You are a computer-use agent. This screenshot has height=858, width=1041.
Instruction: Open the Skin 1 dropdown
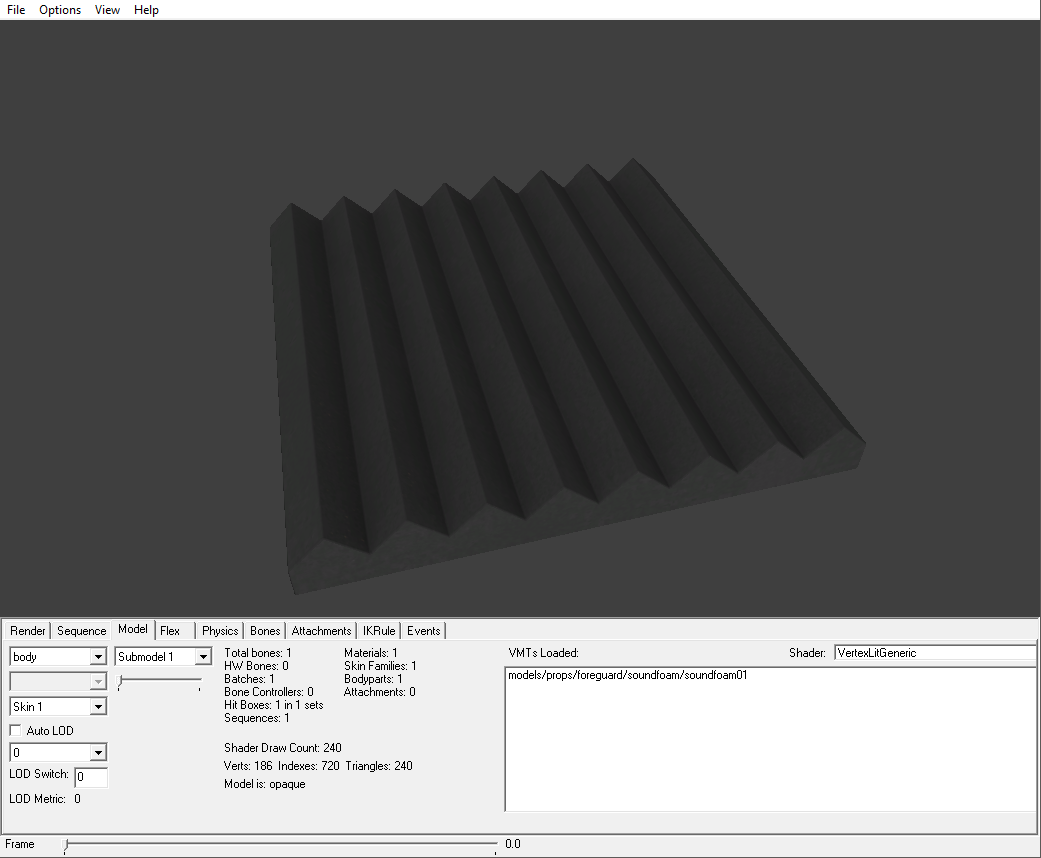98,707
